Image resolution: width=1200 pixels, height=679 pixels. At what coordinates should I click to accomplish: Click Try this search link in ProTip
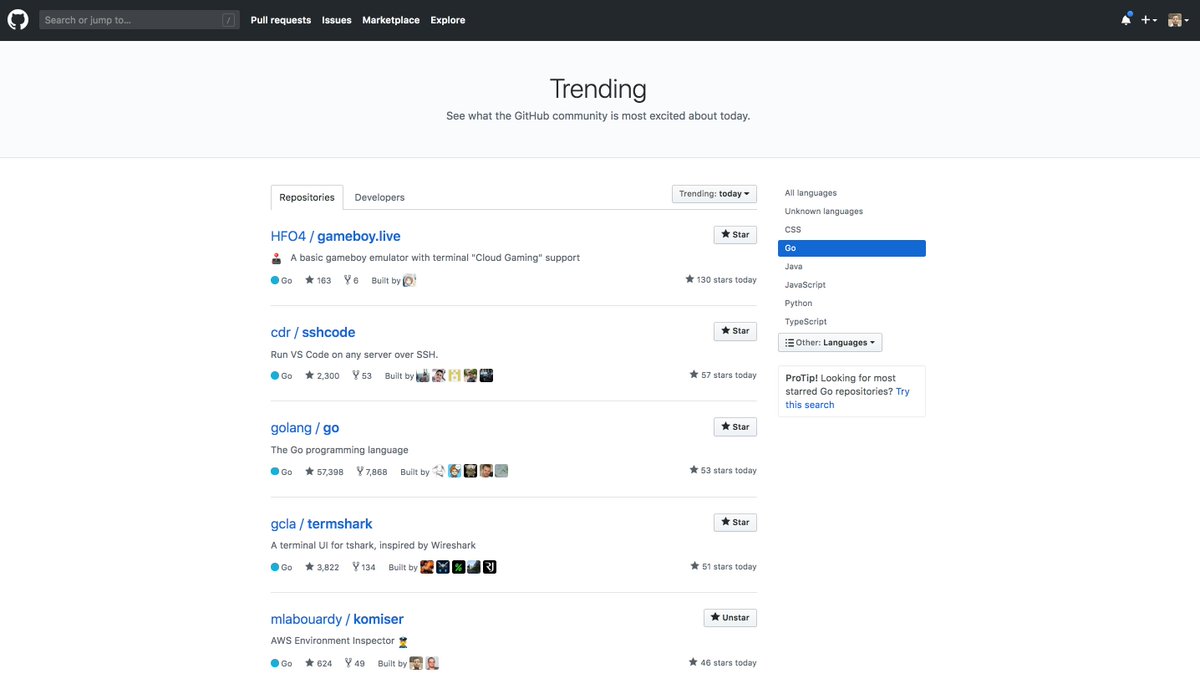click(848, 398)
